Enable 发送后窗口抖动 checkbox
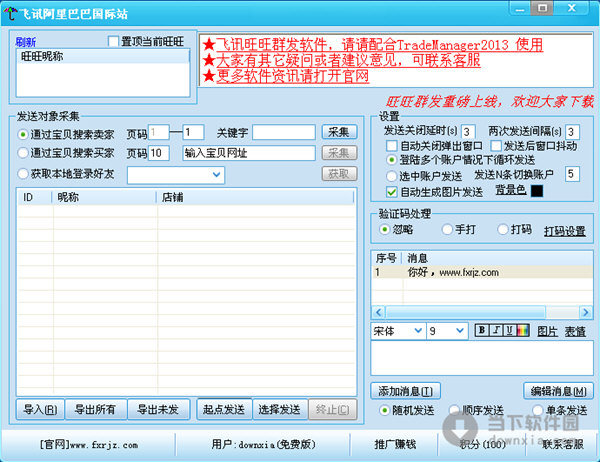The height and width of the screenshot is (462, 600). click(x=496, y=146)
